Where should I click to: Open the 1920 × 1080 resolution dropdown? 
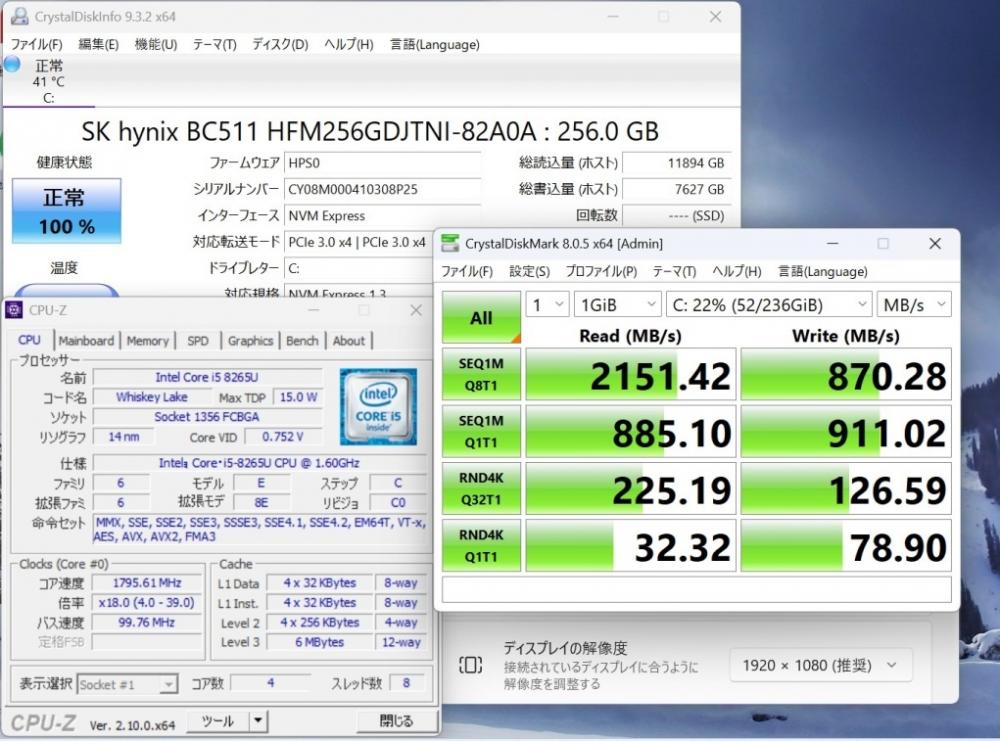point(821,665)
